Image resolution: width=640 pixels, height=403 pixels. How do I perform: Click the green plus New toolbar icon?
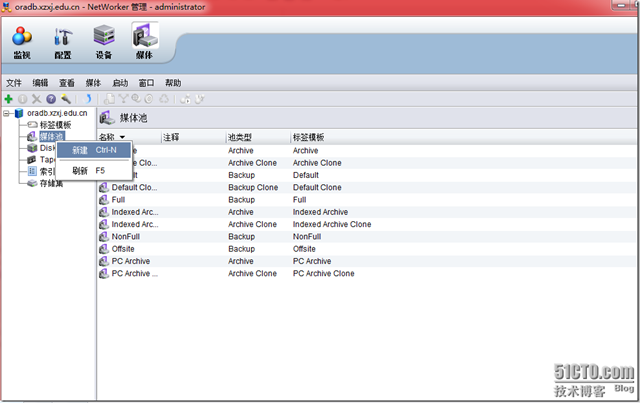click(9, 99)
